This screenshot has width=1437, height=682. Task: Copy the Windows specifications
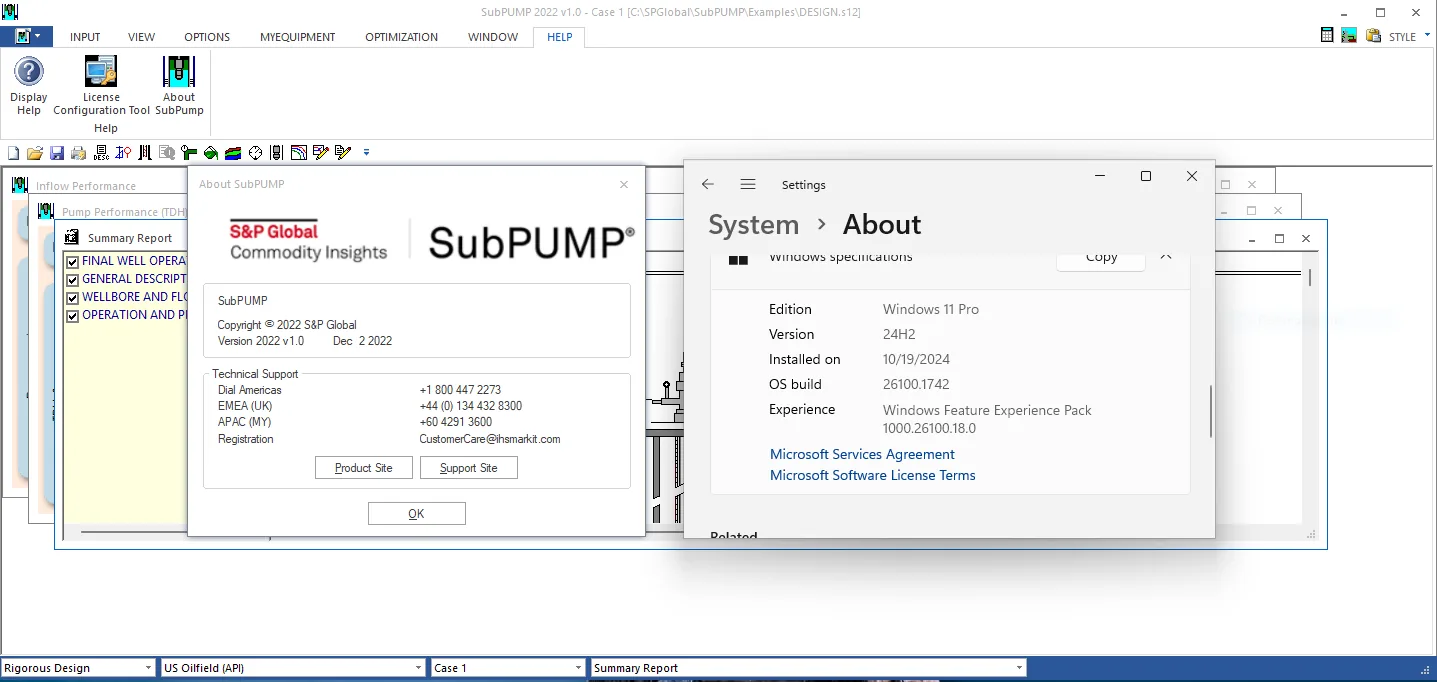click(x=1101, y=258)
